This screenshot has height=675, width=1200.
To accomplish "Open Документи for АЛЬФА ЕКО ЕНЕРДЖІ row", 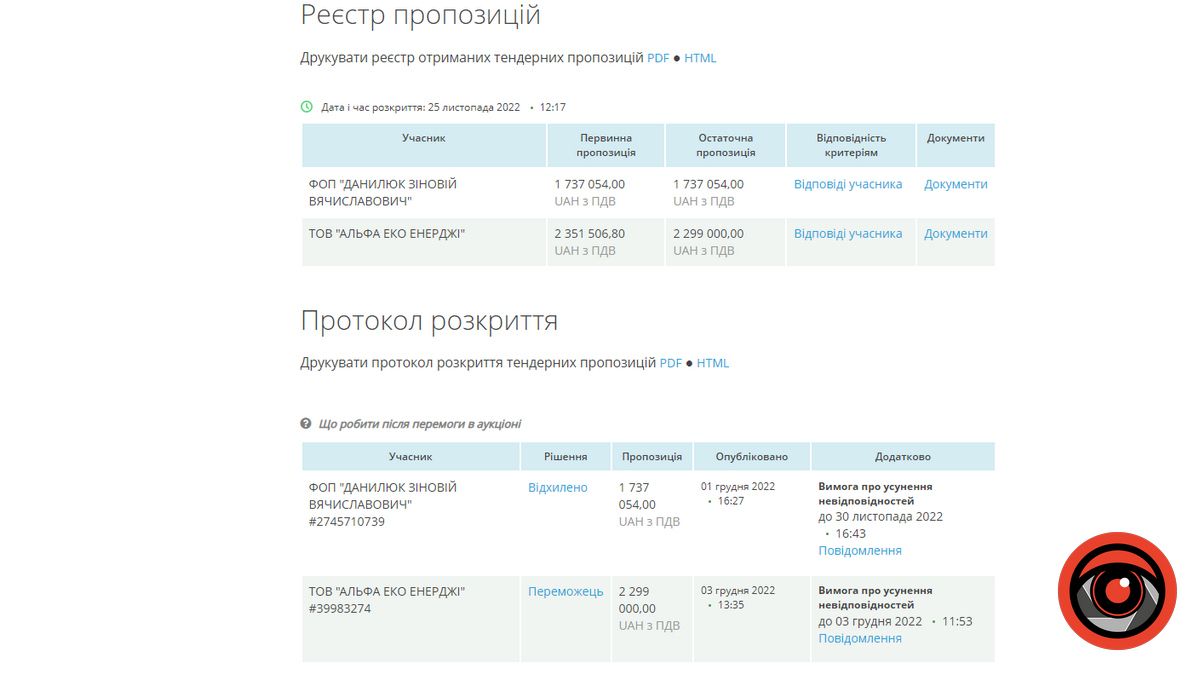I will click(955, 233).
